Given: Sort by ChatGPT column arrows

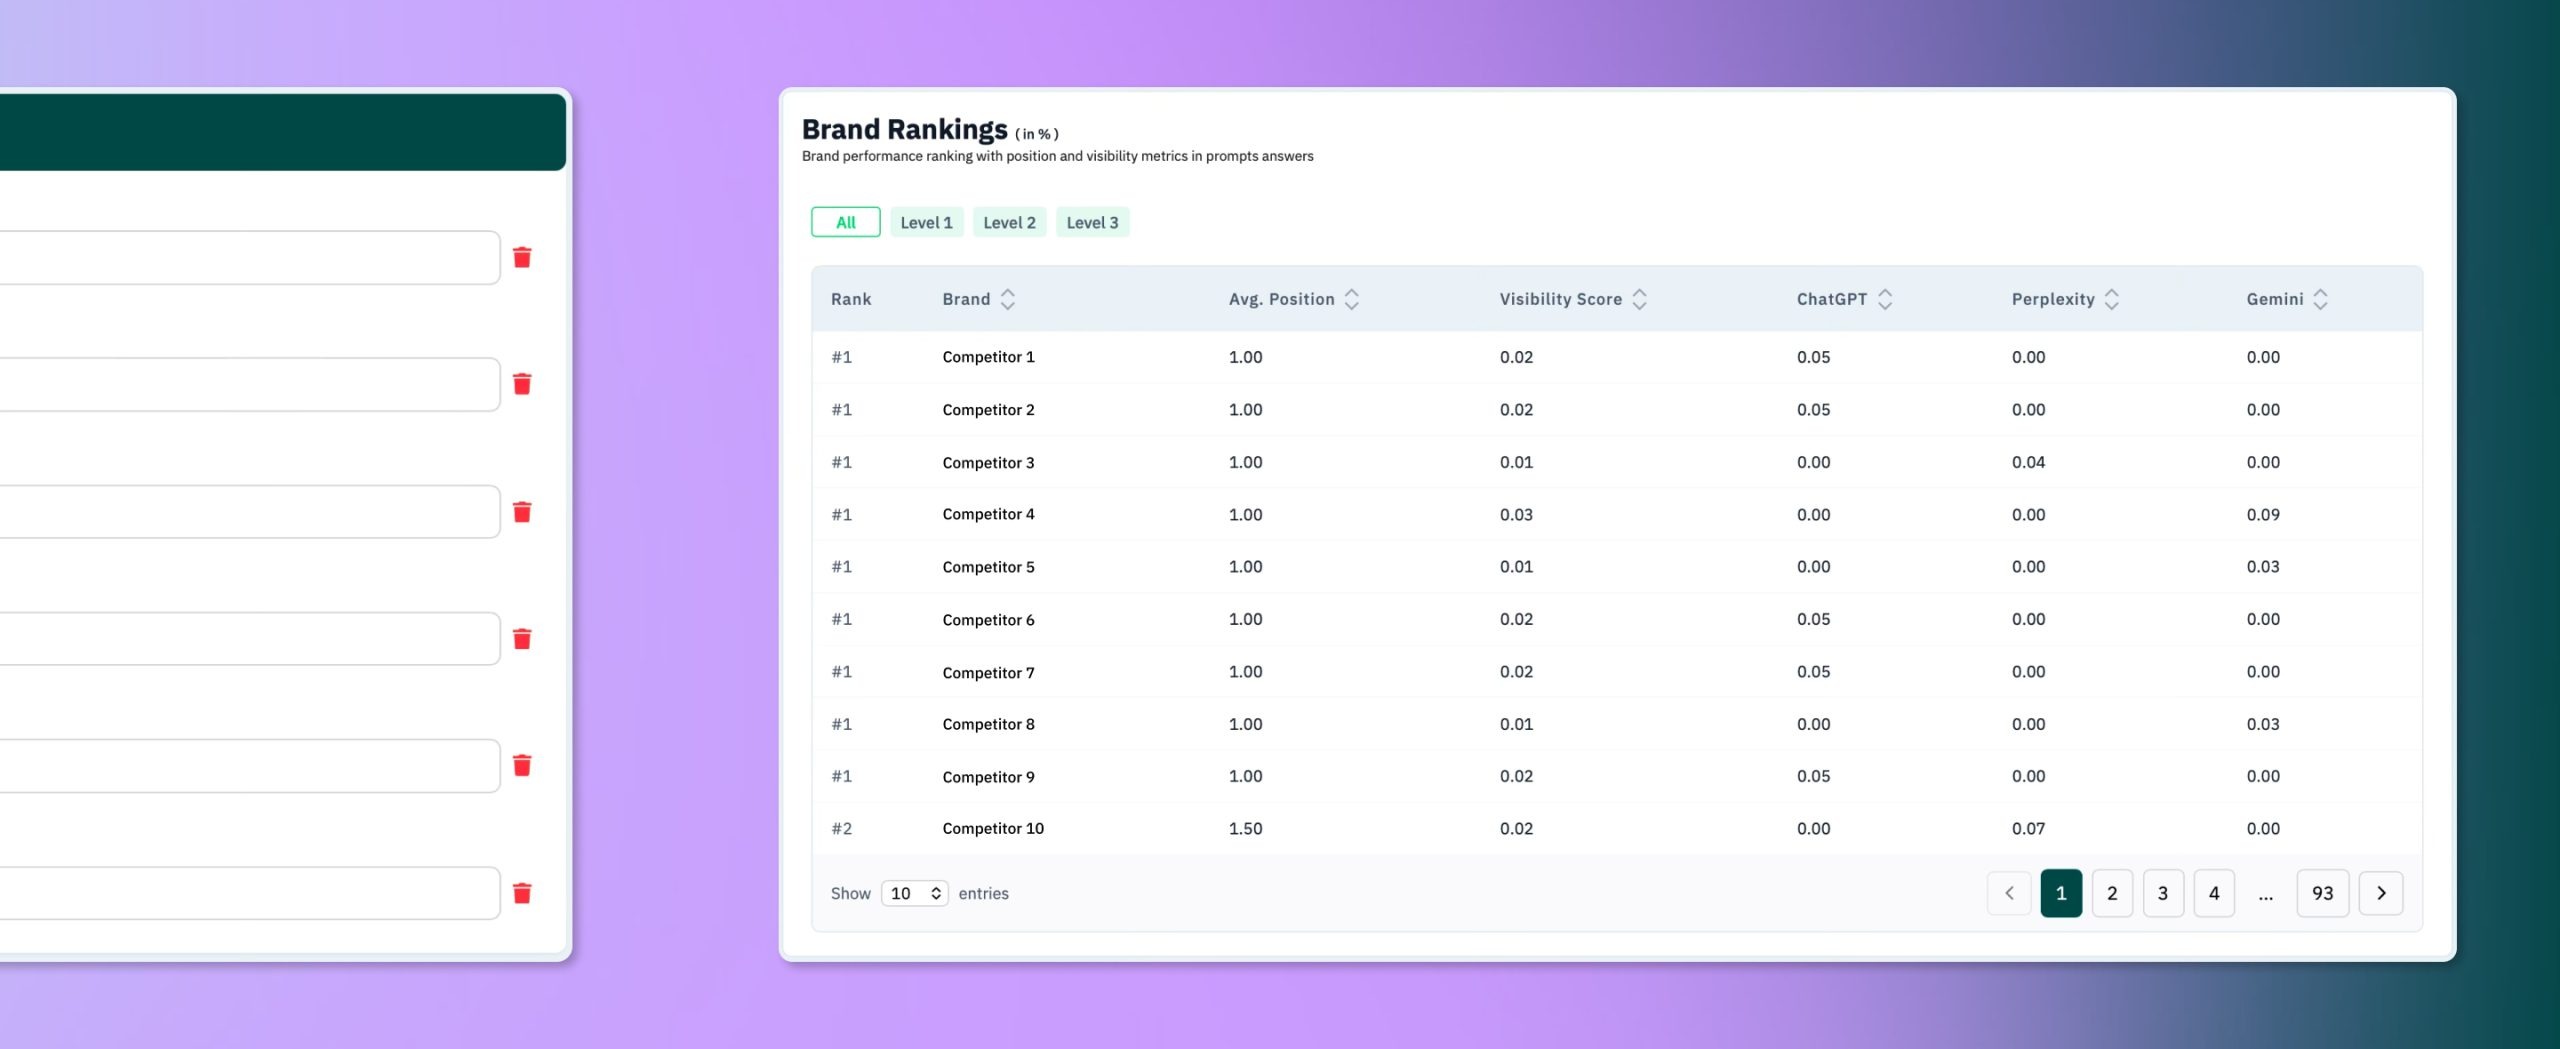Looking at the screenshot, I should (1885, 299).
